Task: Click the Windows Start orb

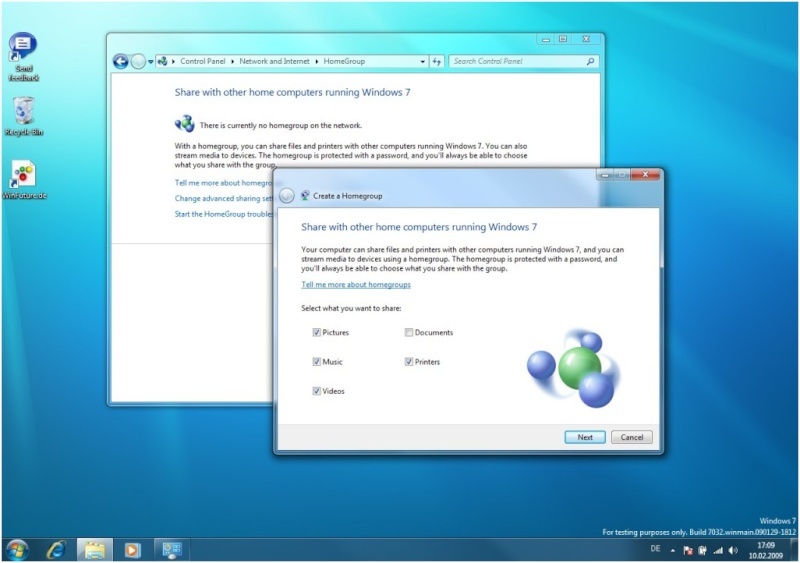Action: click(17, 550)
